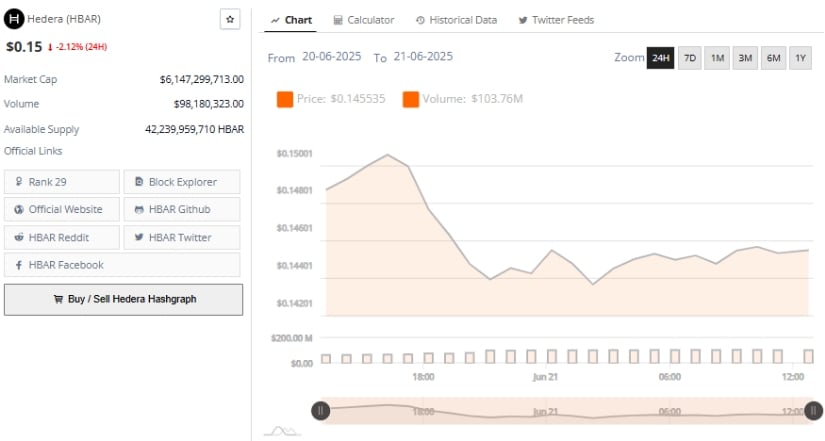Screen dimensions: 825x441
Task: Click the right range slider handle
Action: [x=813, y=410]
